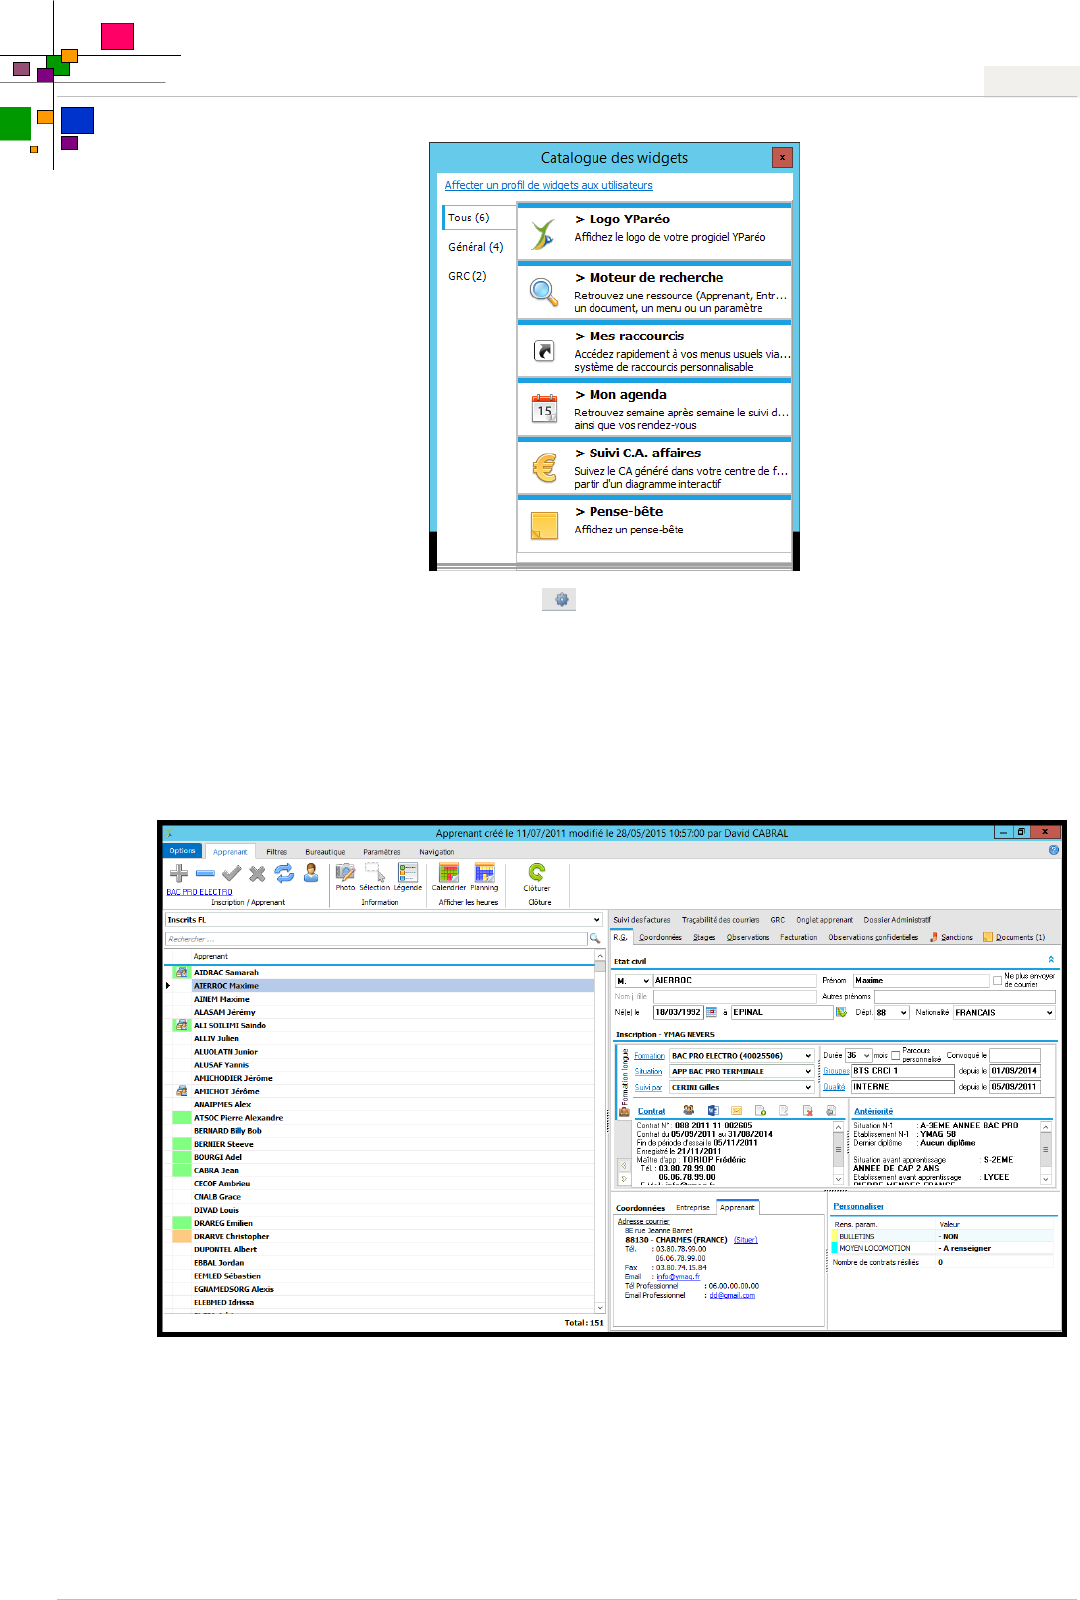Click the Word document icon in Contrat toolbar
Screen dimensions: 1080x1600
coord(713,1111)
